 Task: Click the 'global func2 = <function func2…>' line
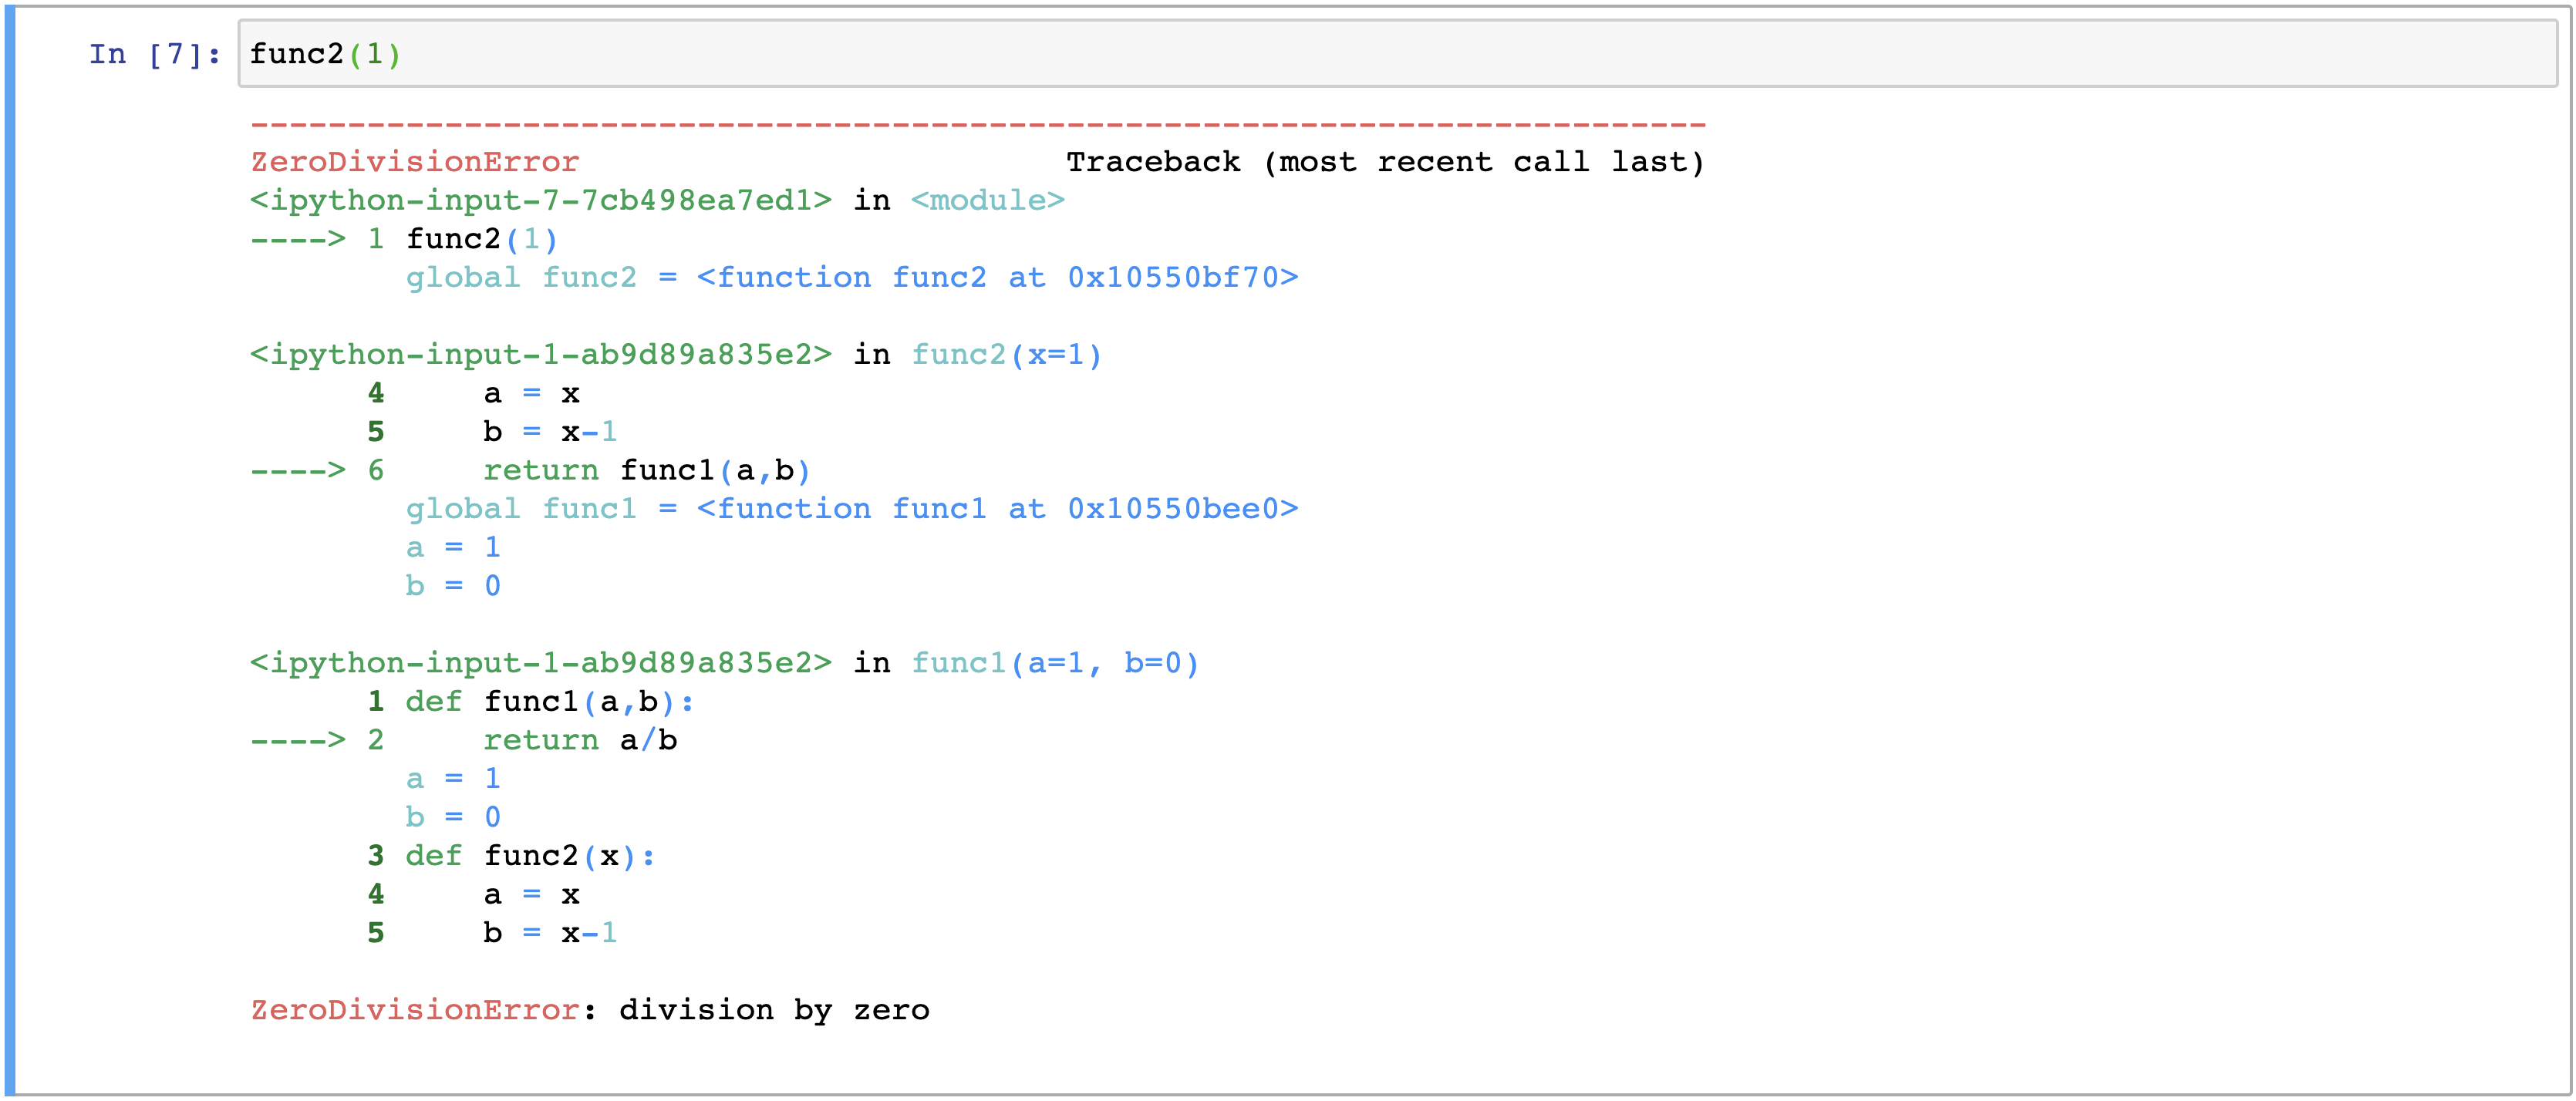tap(852, 278)
